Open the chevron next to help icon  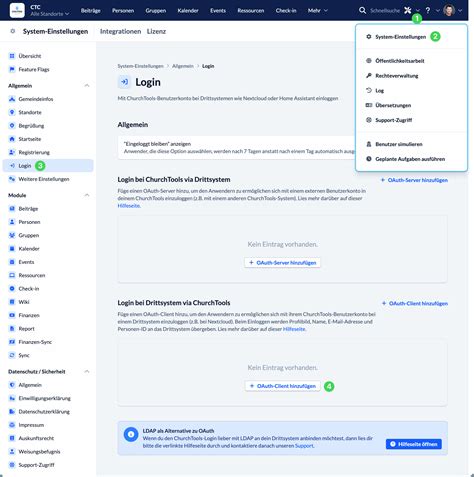point(438,11)
